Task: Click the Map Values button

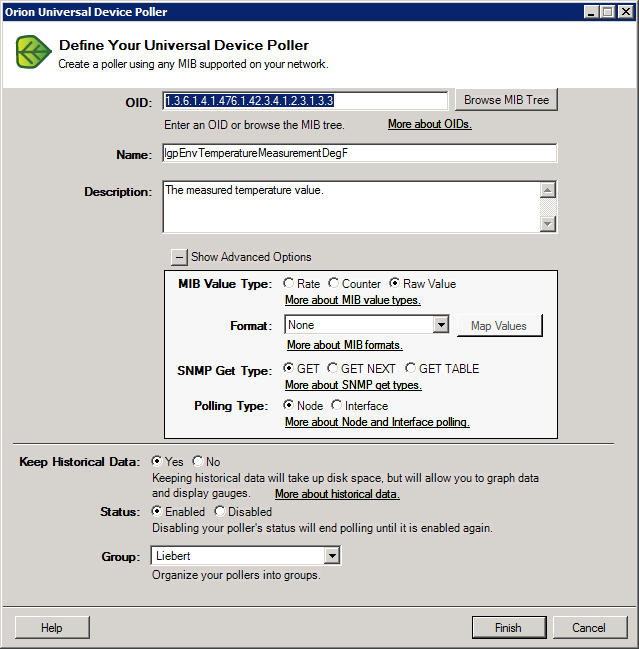Action: [499, 326]
